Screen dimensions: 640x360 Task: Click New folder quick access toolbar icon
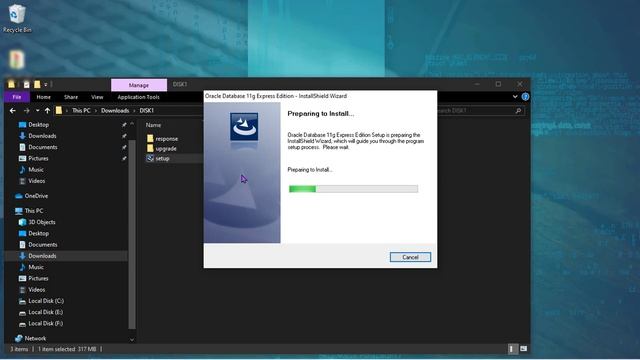pos(37,84)
